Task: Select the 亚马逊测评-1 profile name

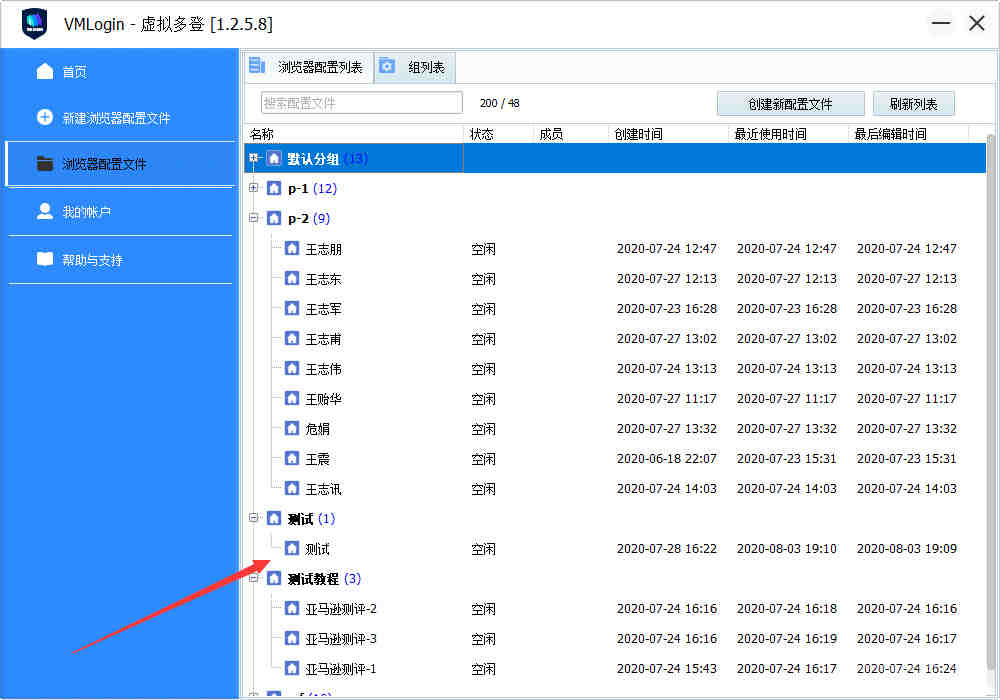Action: [x=341, y=669]
